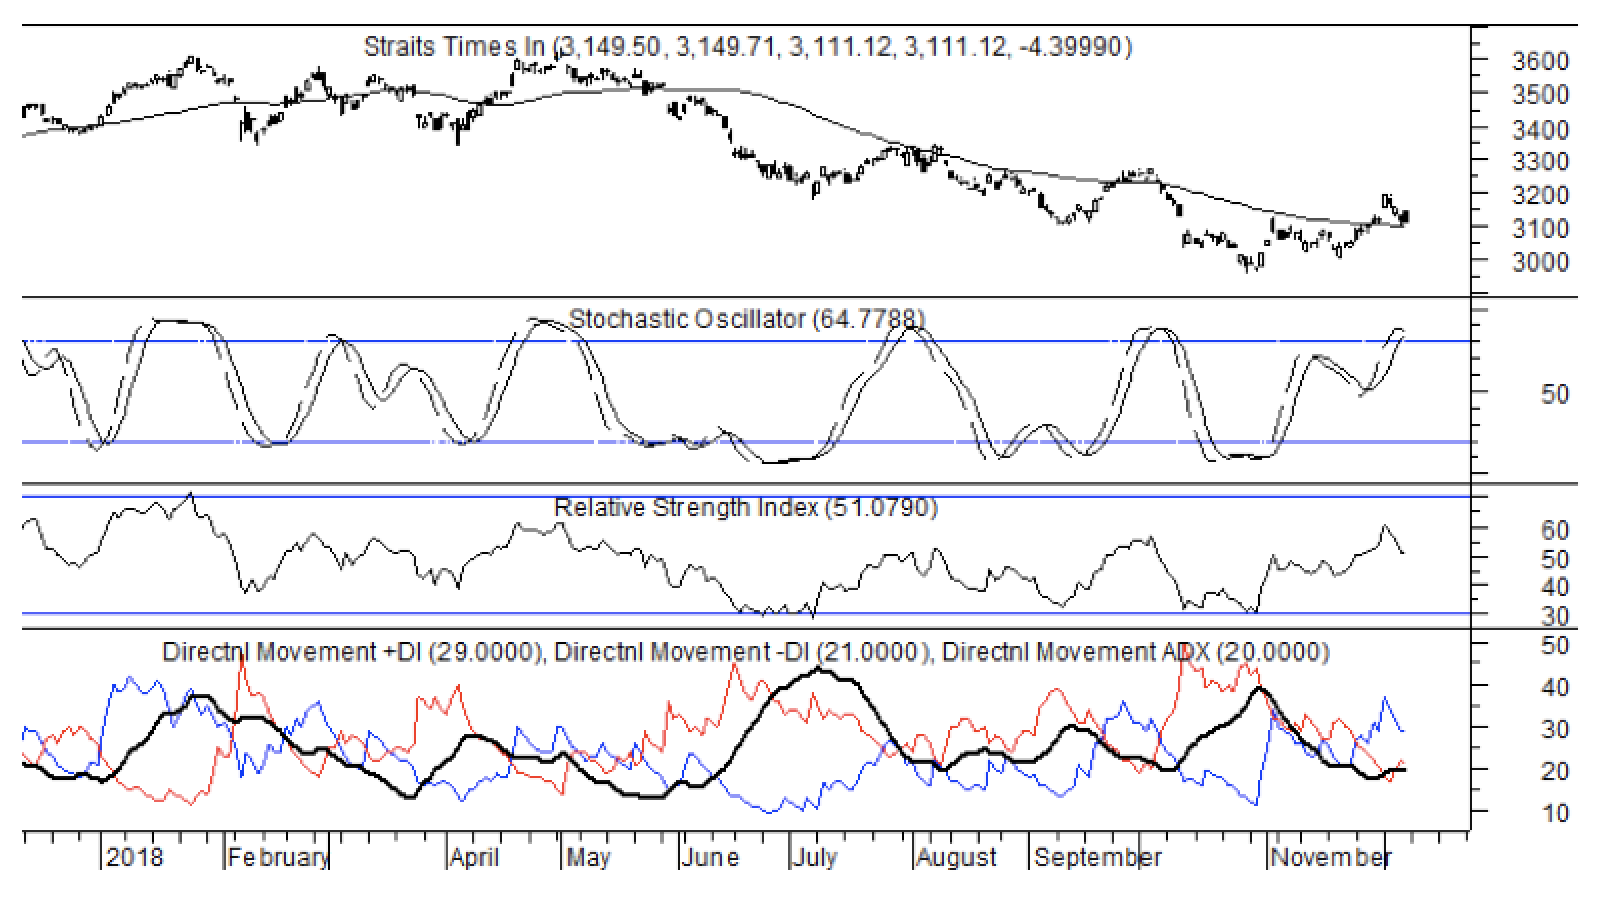This screenshot has width=1600, height=904.
Task: Select the September label on the time axis
Action: coord(1098,858)
